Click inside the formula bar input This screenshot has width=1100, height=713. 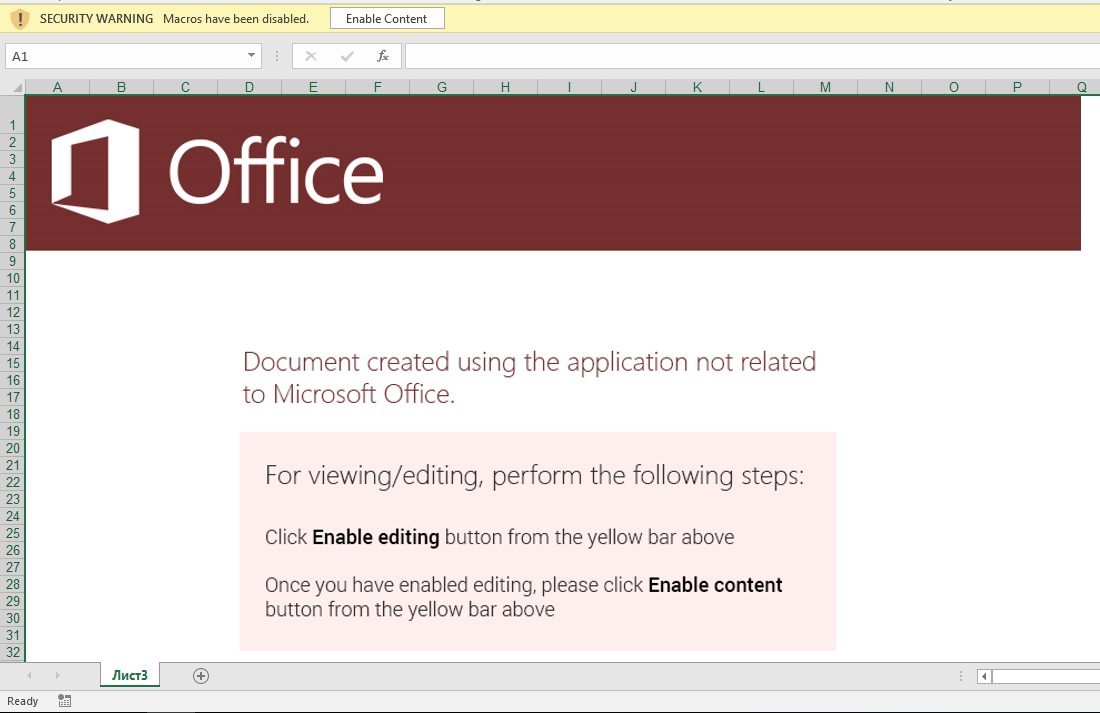[x=752, y=56]
